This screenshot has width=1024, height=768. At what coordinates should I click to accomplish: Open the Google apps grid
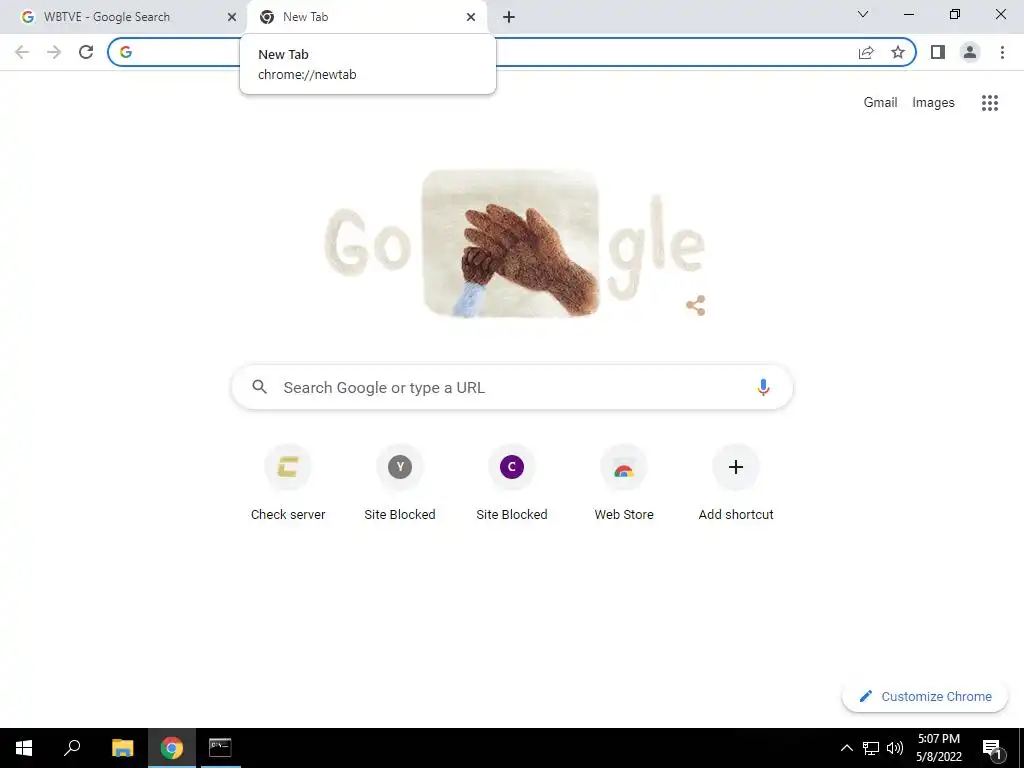(x=990, y=103)
